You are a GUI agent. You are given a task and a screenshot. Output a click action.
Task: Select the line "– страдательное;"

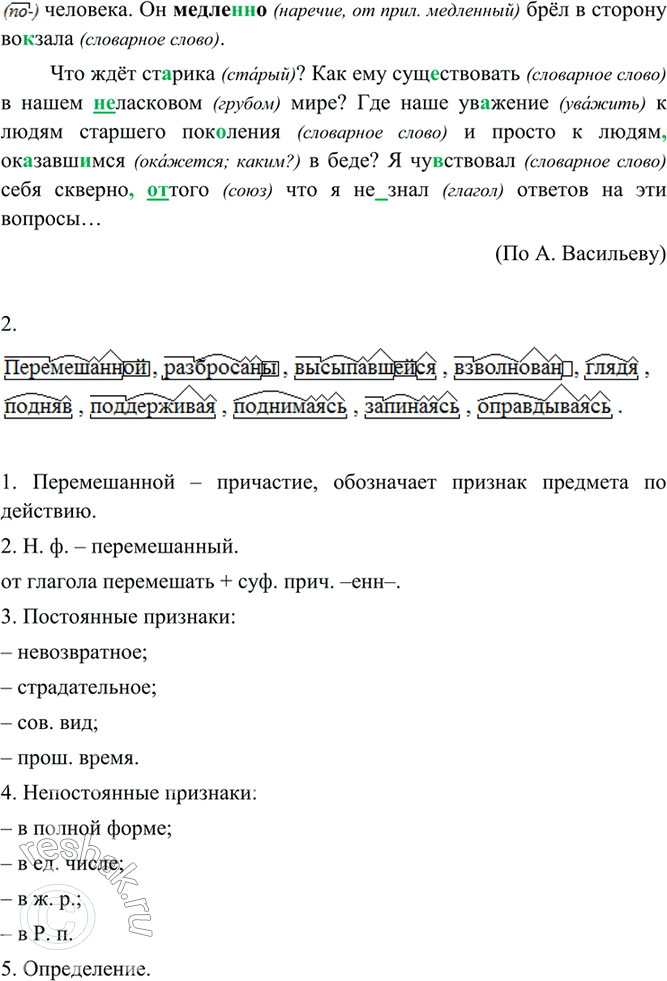coord(79,687)
